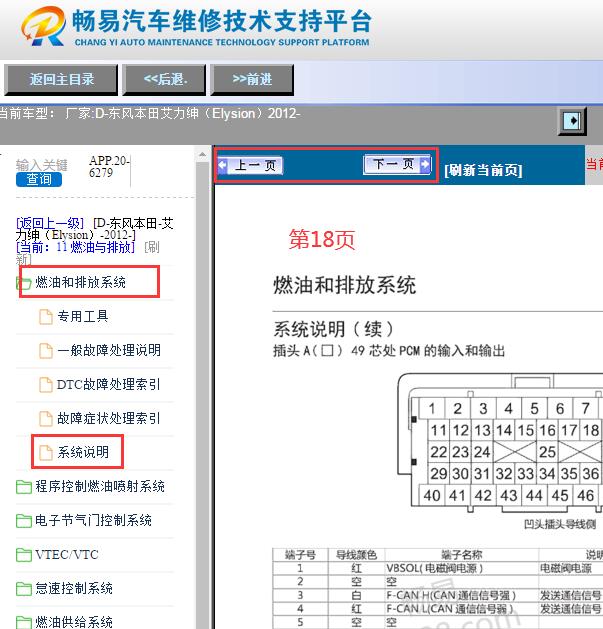Click the 导线颜色 table header

click(x=356, y=555)
